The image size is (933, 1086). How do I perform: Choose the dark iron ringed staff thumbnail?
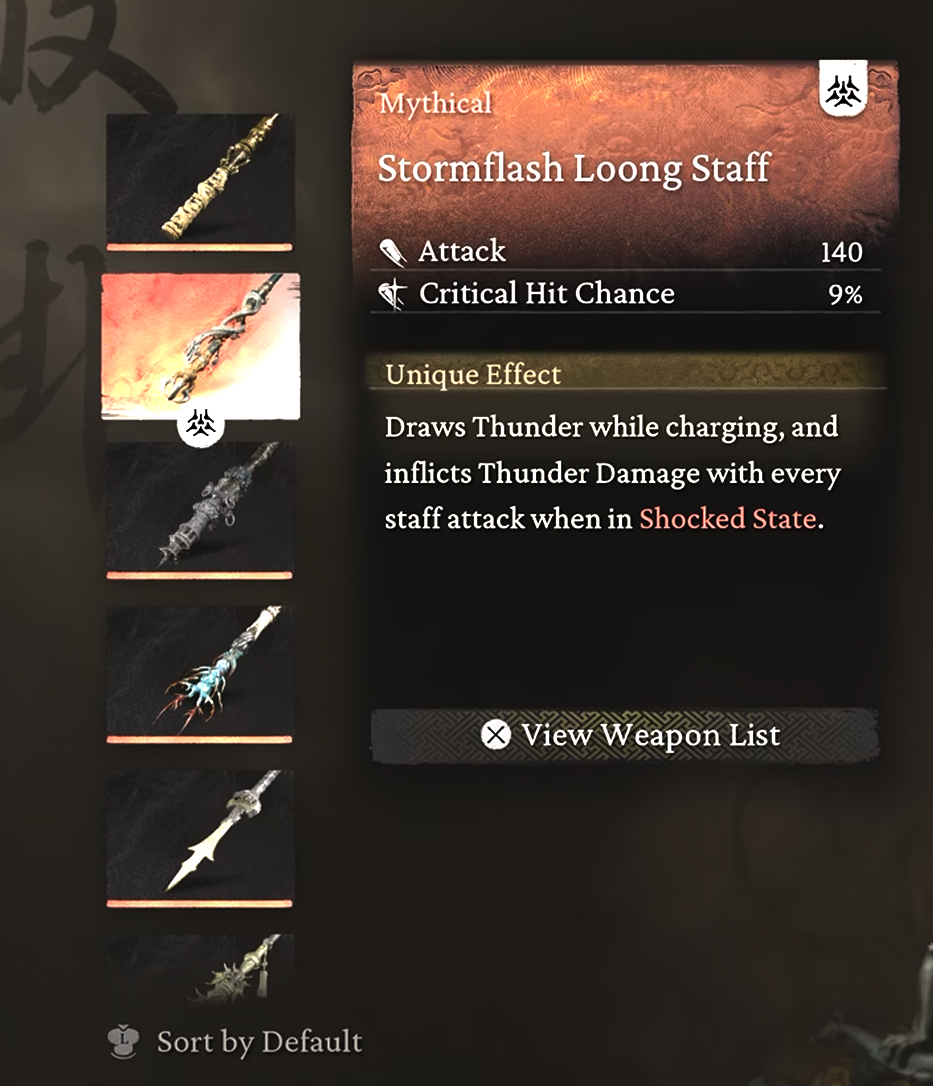click(199, 509)
